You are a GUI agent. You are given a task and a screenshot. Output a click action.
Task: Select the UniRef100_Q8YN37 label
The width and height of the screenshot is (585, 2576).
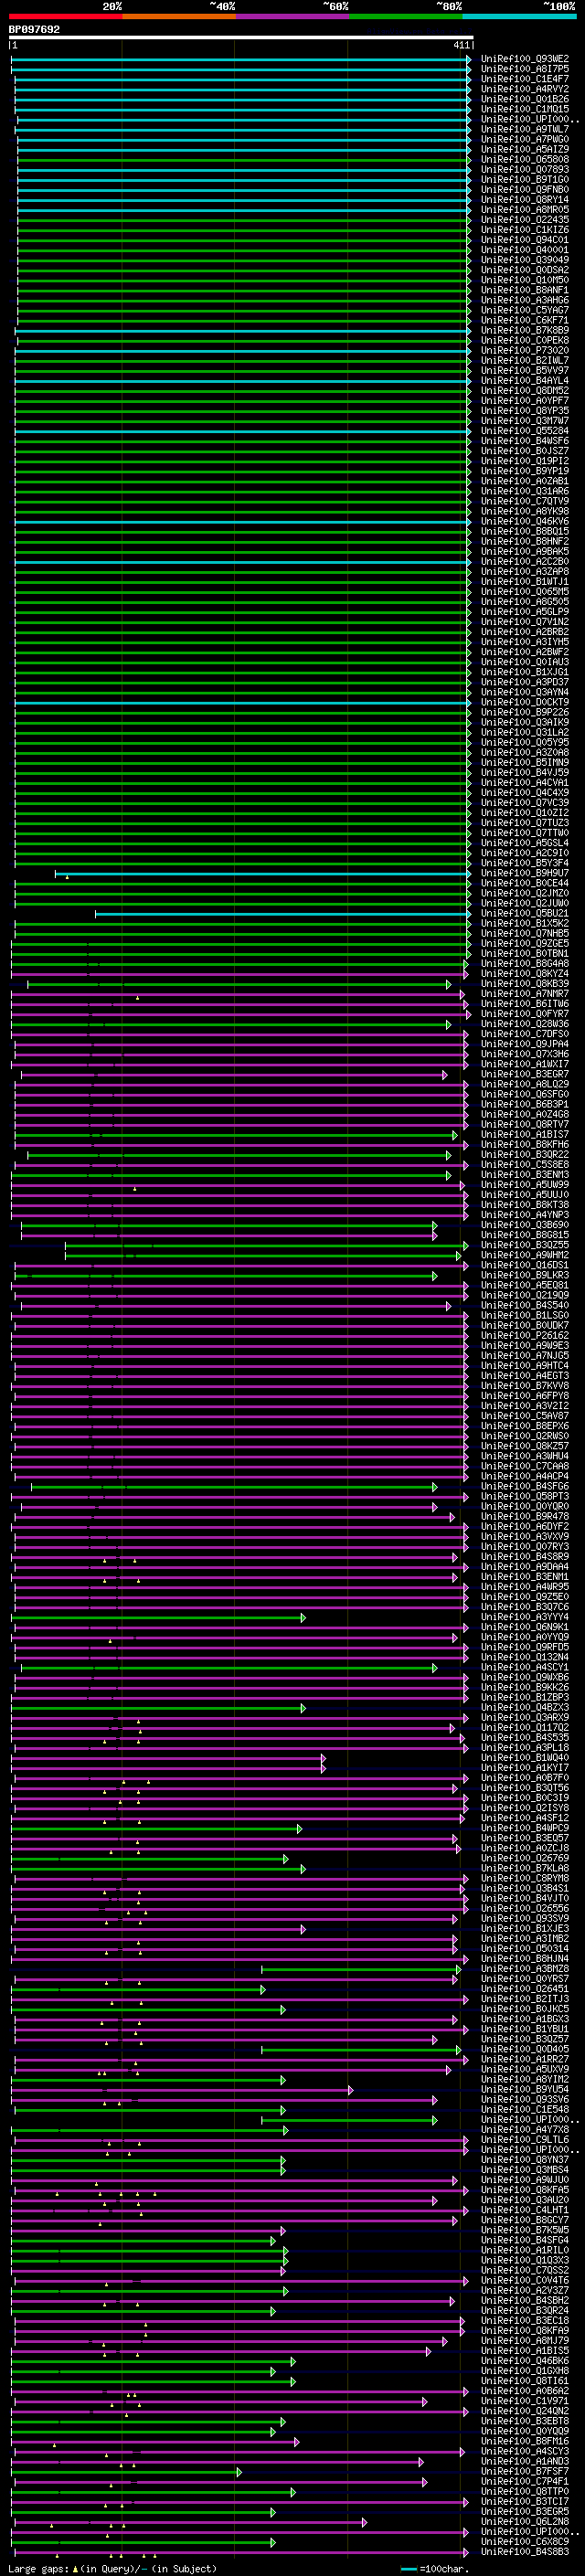tap(525, 2159)
